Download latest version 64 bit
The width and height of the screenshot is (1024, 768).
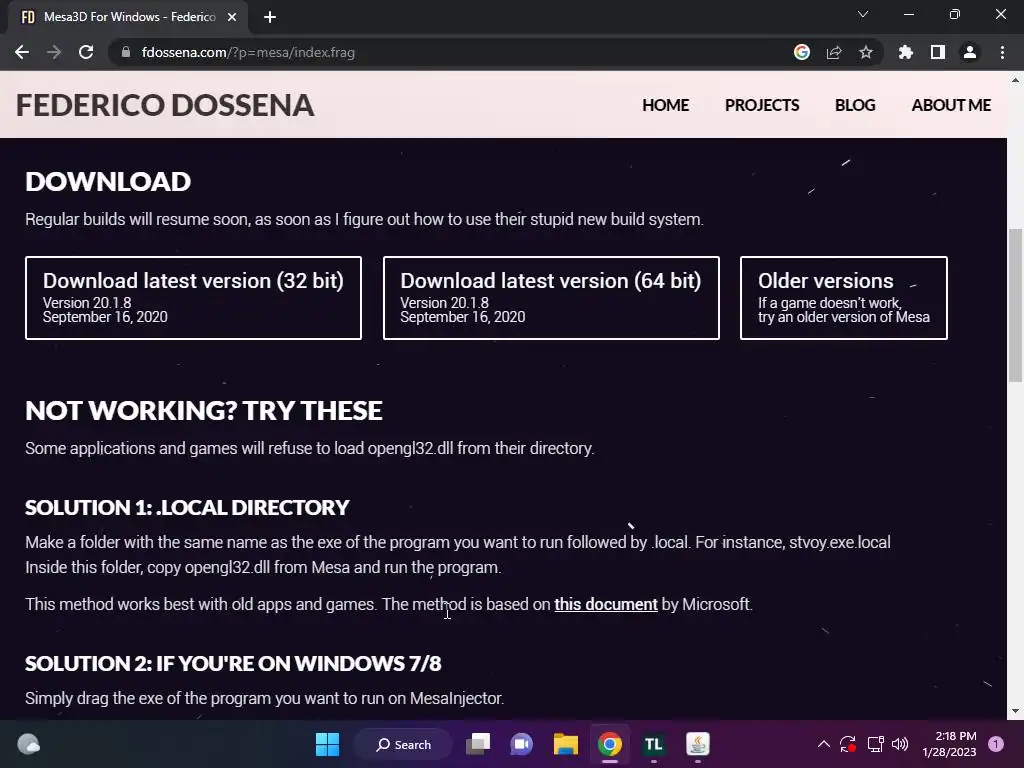coord(551,298)
